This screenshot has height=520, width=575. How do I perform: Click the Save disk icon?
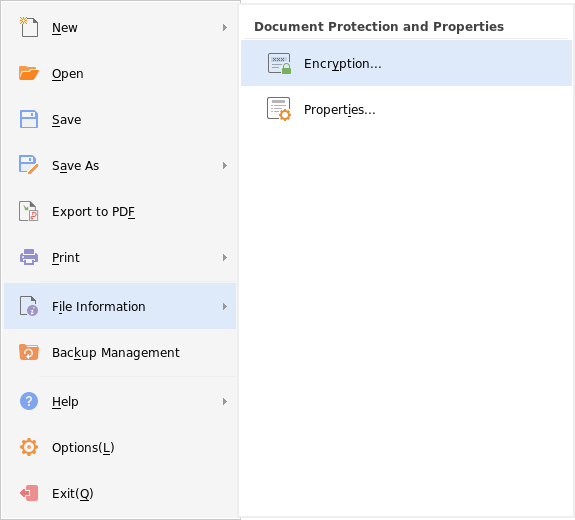29,119
